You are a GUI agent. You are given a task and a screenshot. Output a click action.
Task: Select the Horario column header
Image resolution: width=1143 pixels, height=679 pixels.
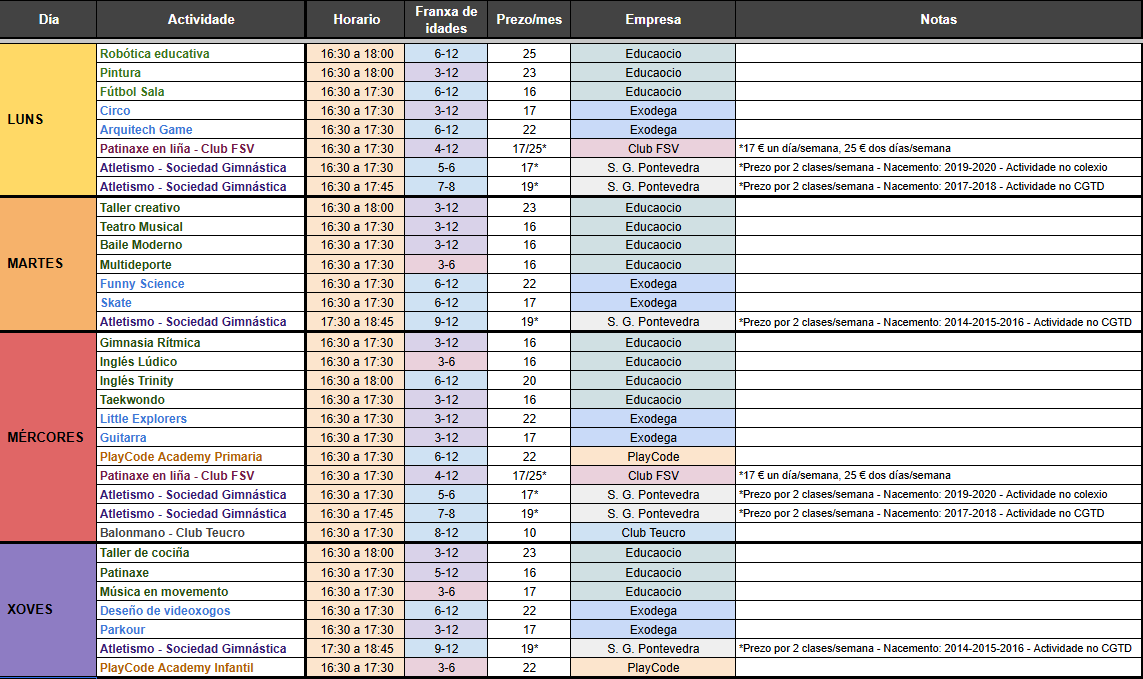(356, 20)
